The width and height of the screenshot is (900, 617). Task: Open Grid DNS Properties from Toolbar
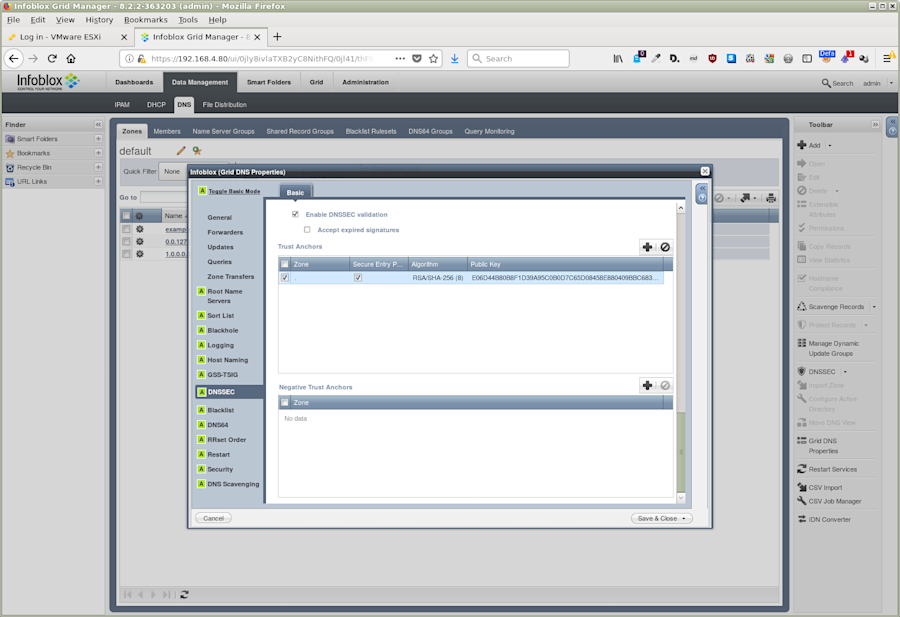822,446
